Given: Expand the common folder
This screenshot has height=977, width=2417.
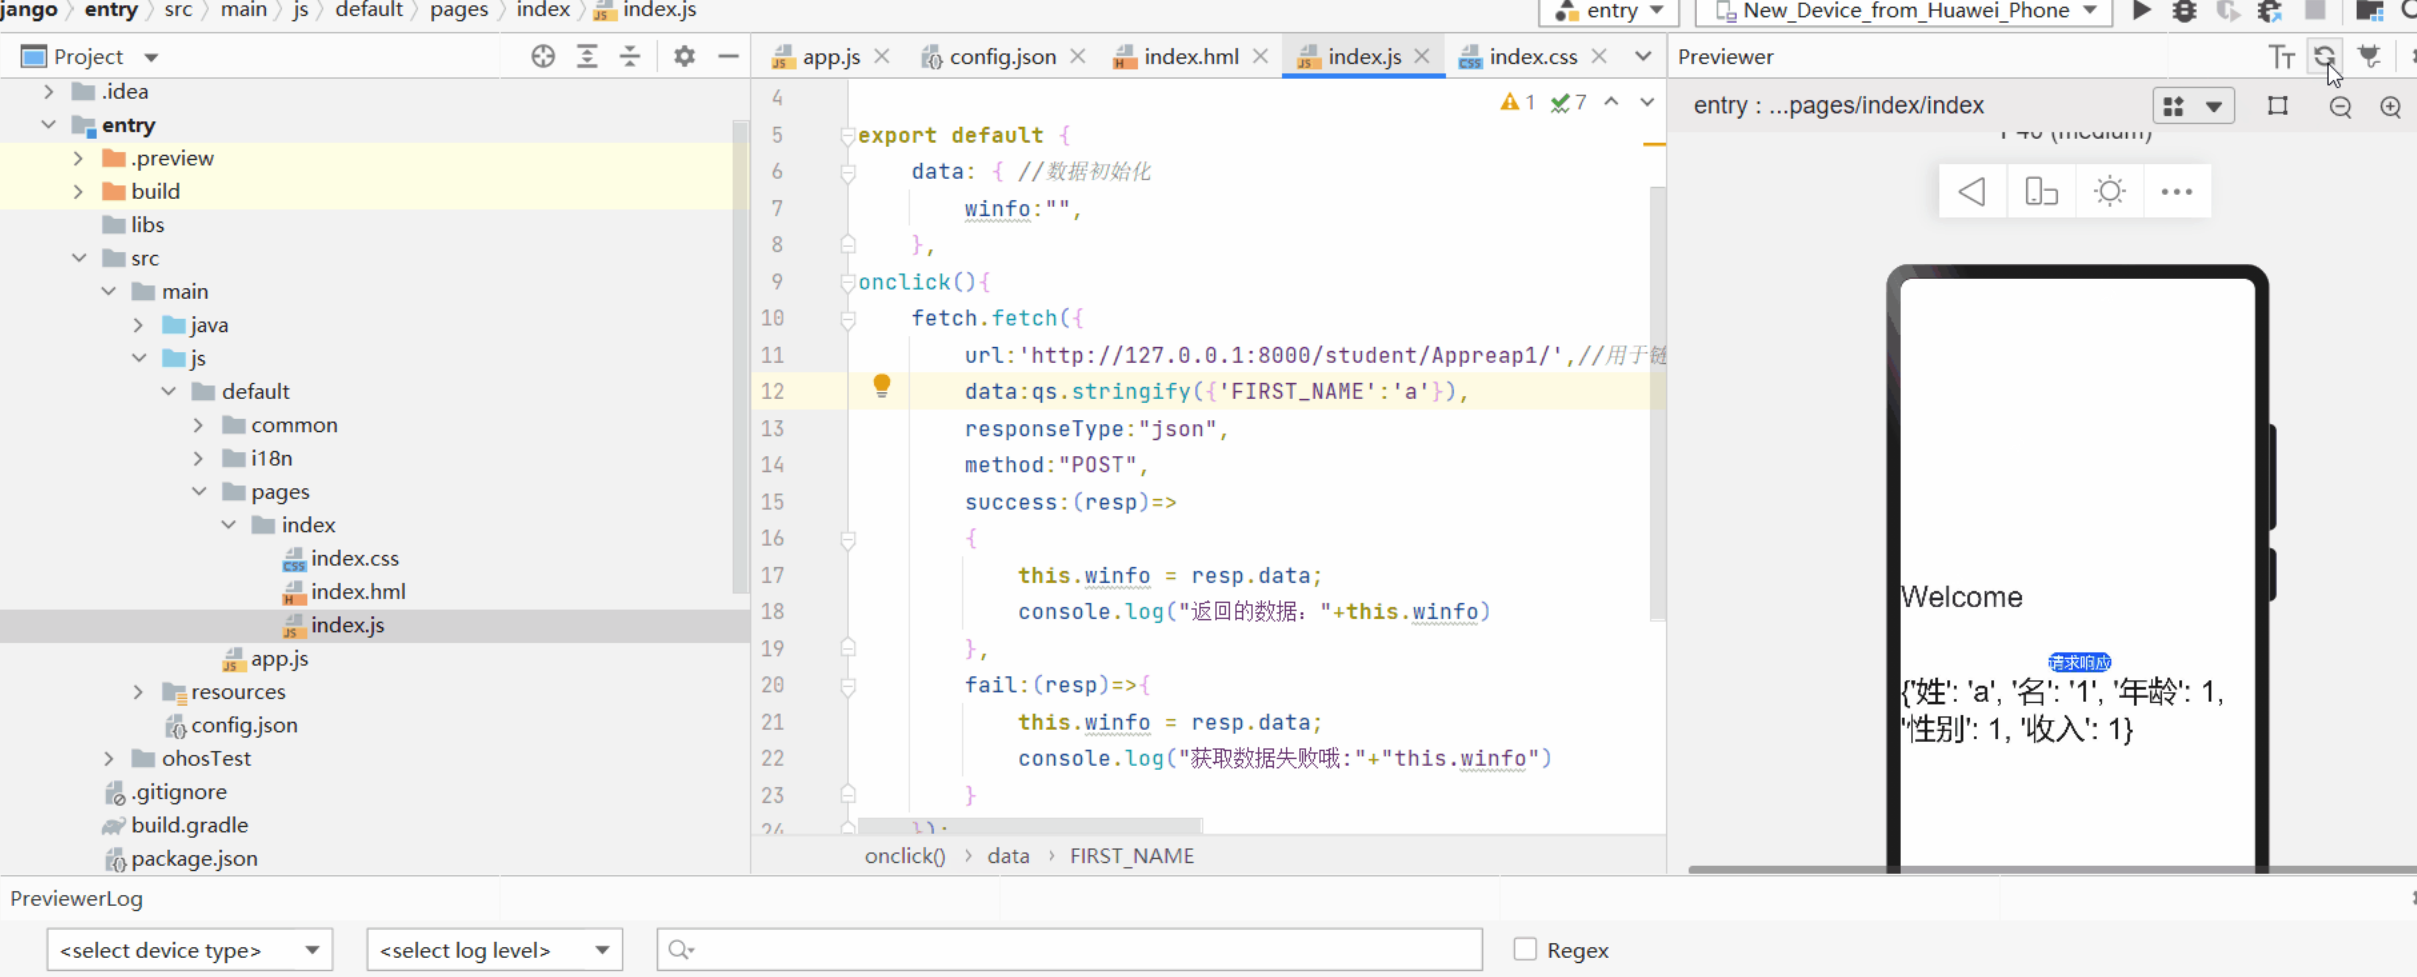Looking at the screenshot, I should 198,425.
